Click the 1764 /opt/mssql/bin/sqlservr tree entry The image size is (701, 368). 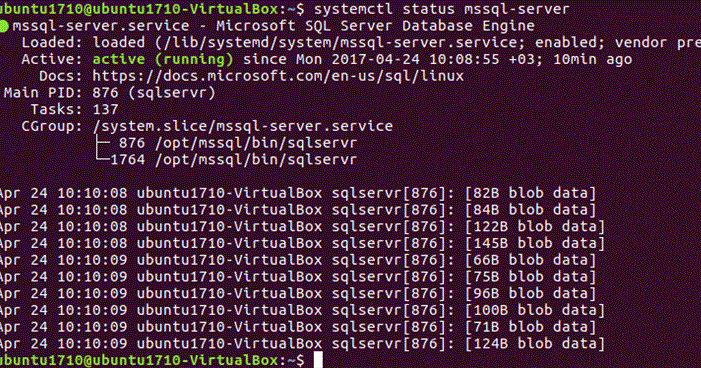click(x=233, y=160)
